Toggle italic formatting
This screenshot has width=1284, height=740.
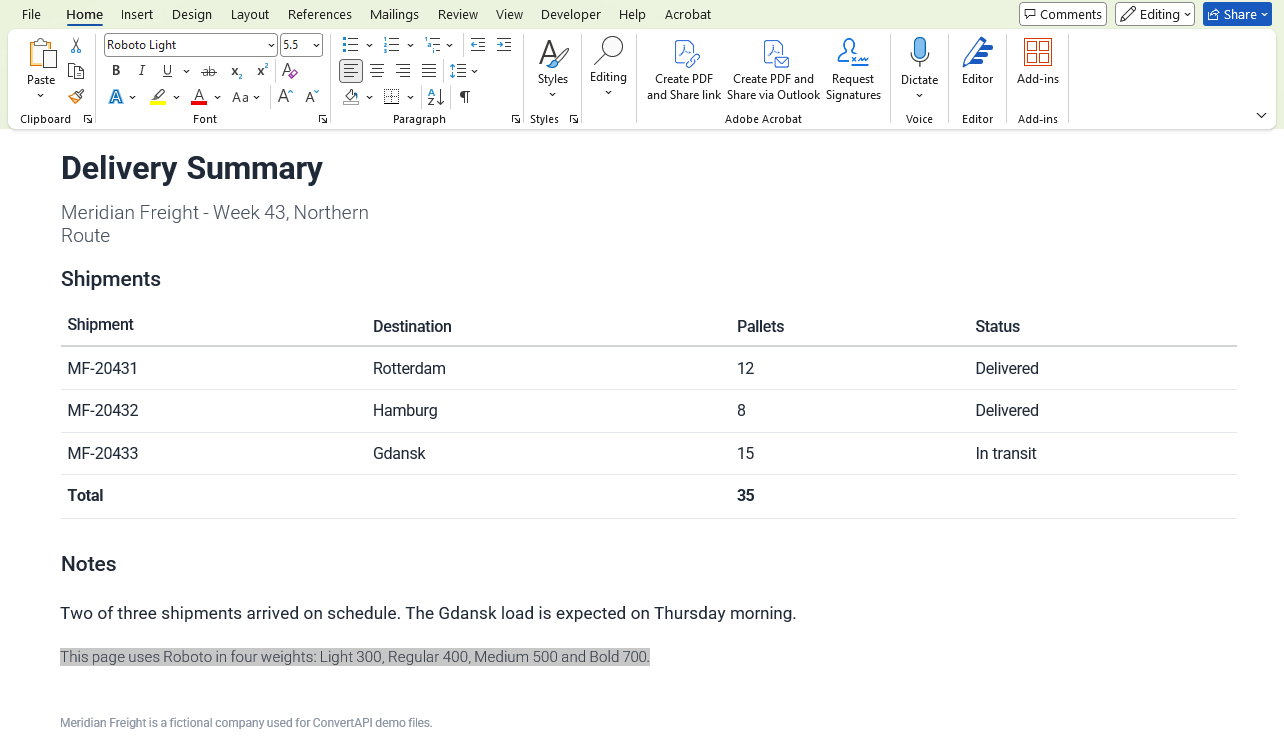(142, 71)
